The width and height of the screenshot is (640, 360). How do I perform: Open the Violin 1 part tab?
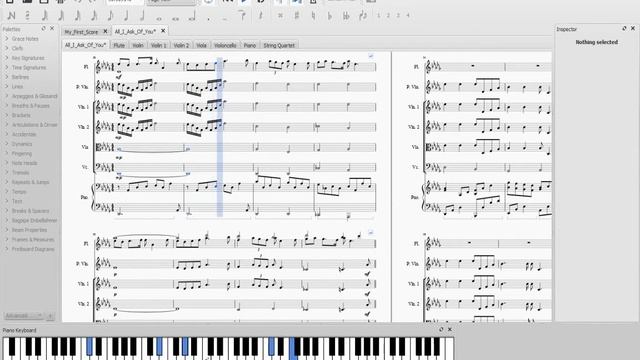coord(159,45)
